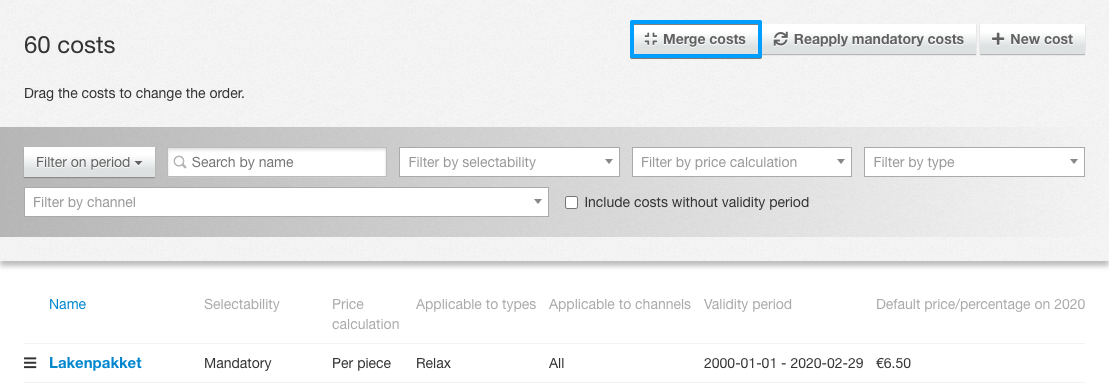Open the Filter by type dropdown
The image size is (1109, 385).
[x=974, y=162]
